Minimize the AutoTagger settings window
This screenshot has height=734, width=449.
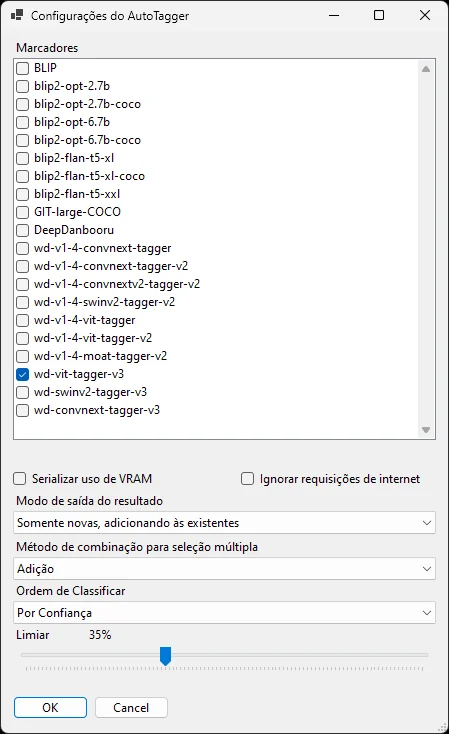coord(334,15)
